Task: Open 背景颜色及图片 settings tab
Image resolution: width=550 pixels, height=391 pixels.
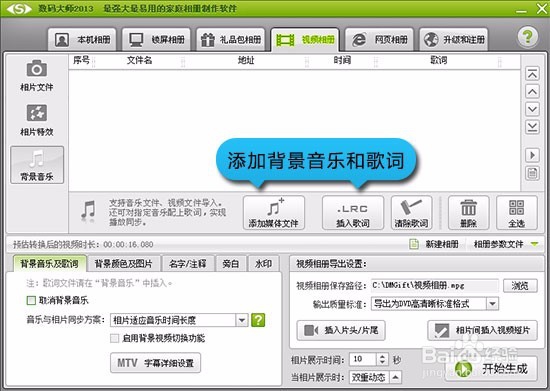Action: click(123, 264)
